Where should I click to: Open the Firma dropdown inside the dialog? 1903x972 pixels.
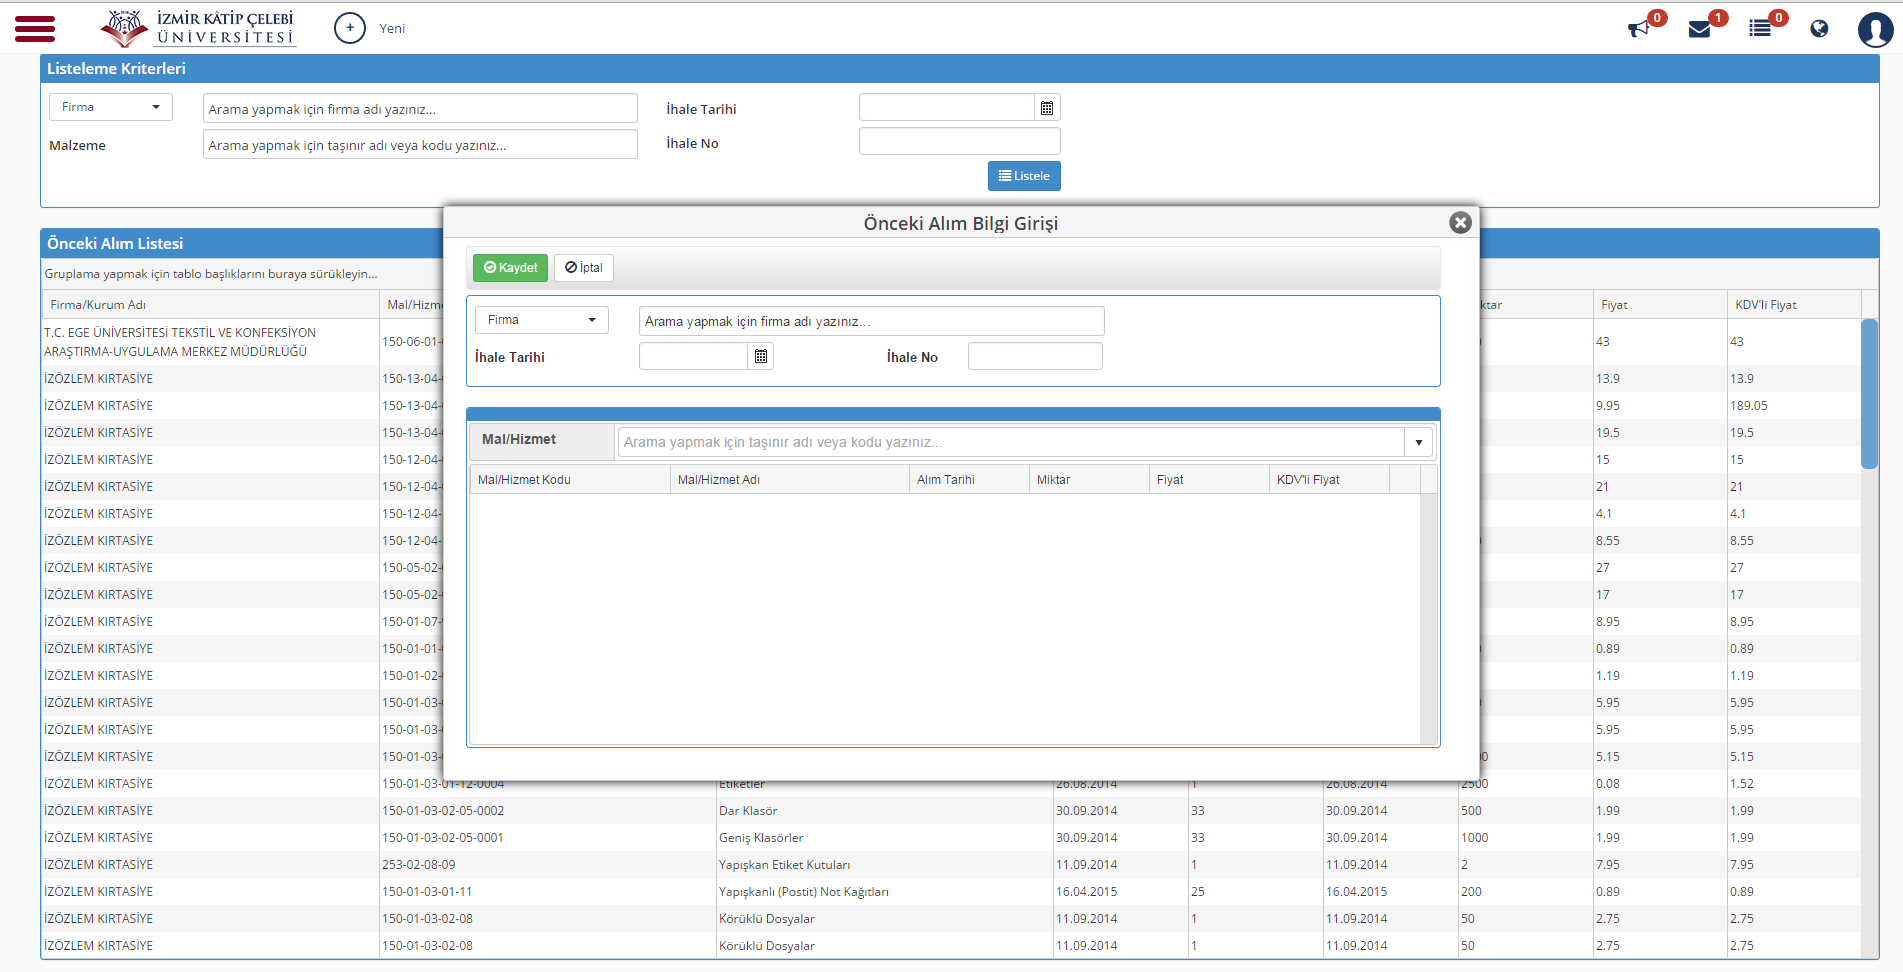541,320
